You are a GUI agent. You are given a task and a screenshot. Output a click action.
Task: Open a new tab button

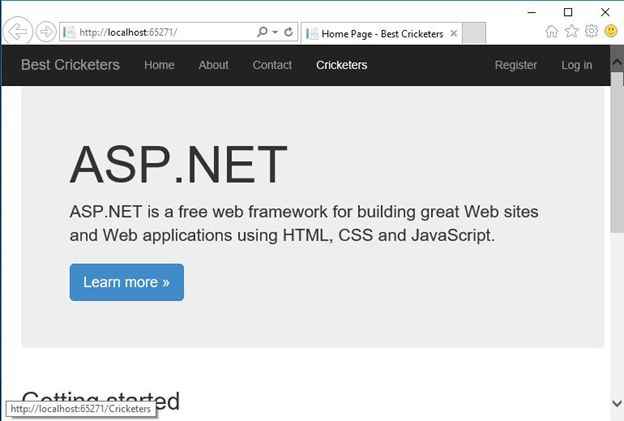[474, 33]
